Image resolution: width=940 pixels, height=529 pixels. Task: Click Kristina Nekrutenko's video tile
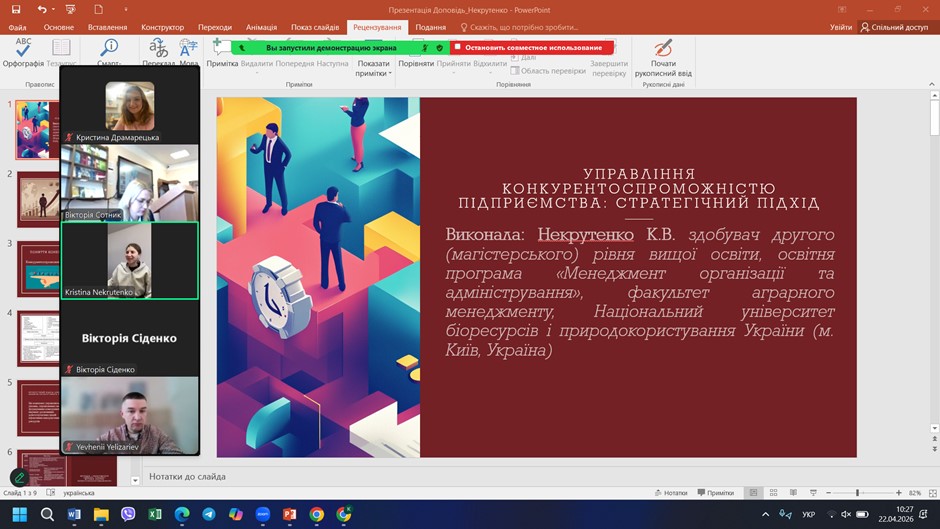coord(129,260)
